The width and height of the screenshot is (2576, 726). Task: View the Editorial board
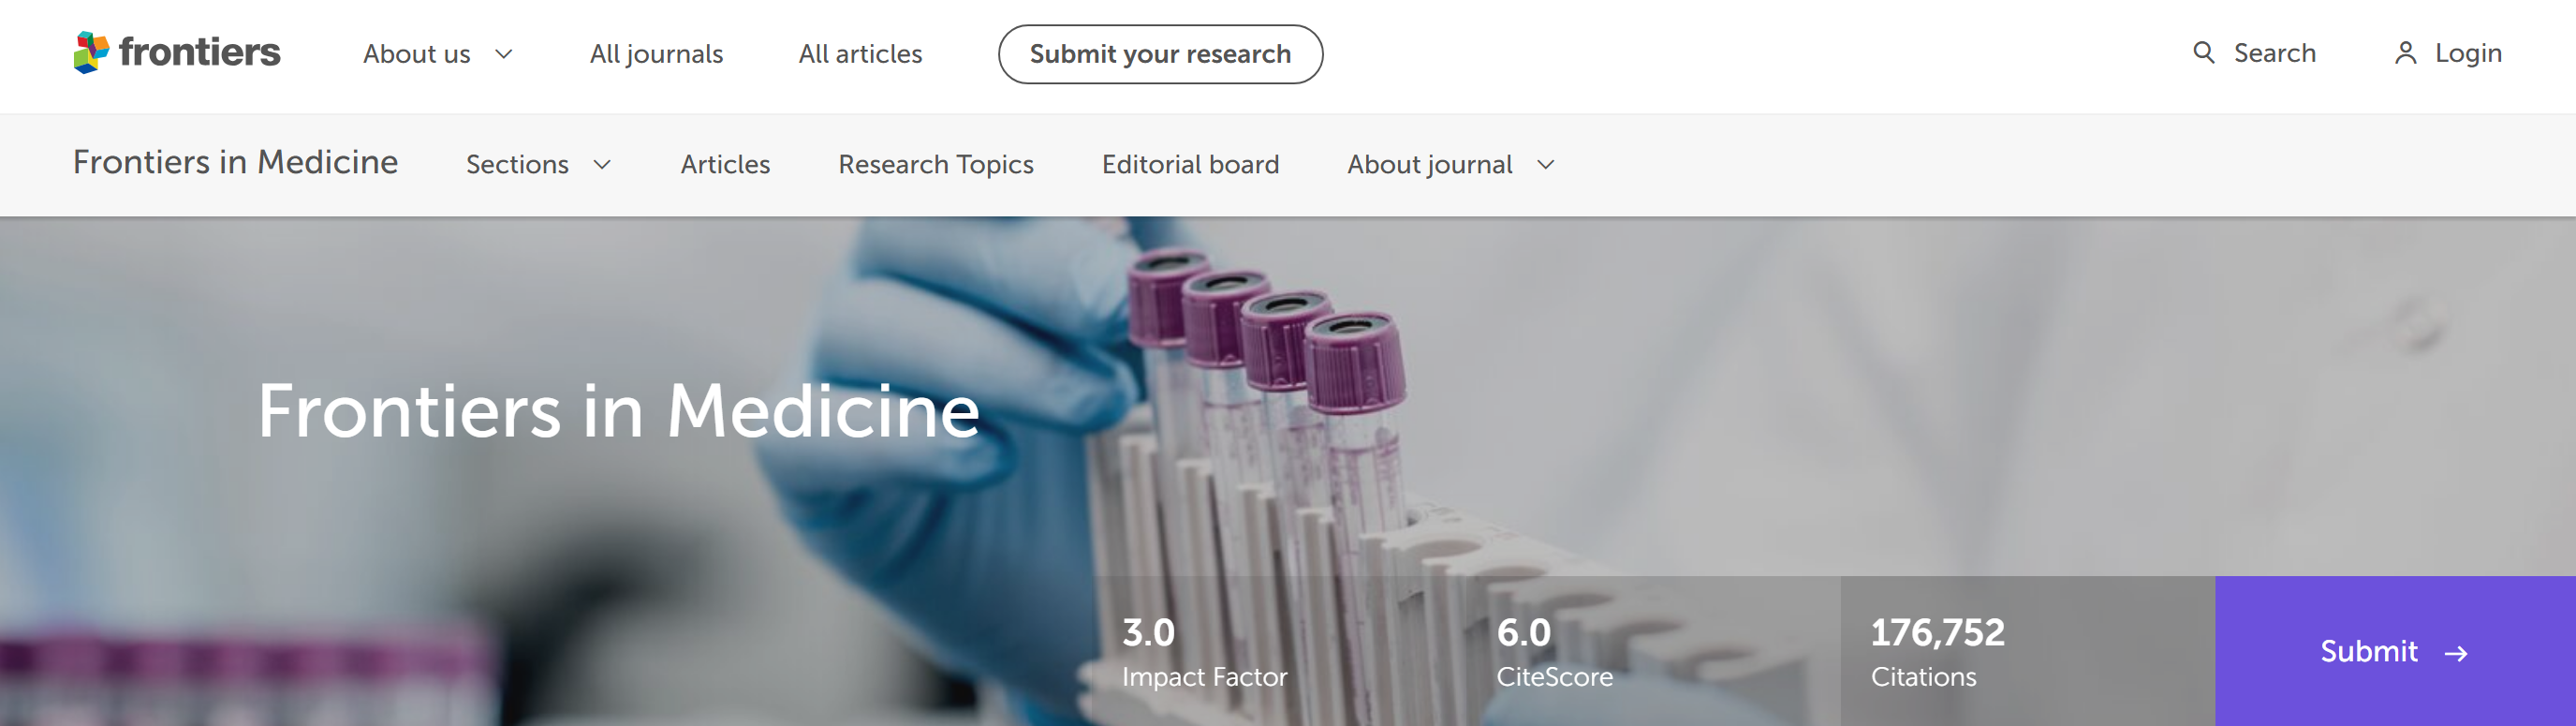1190,165
